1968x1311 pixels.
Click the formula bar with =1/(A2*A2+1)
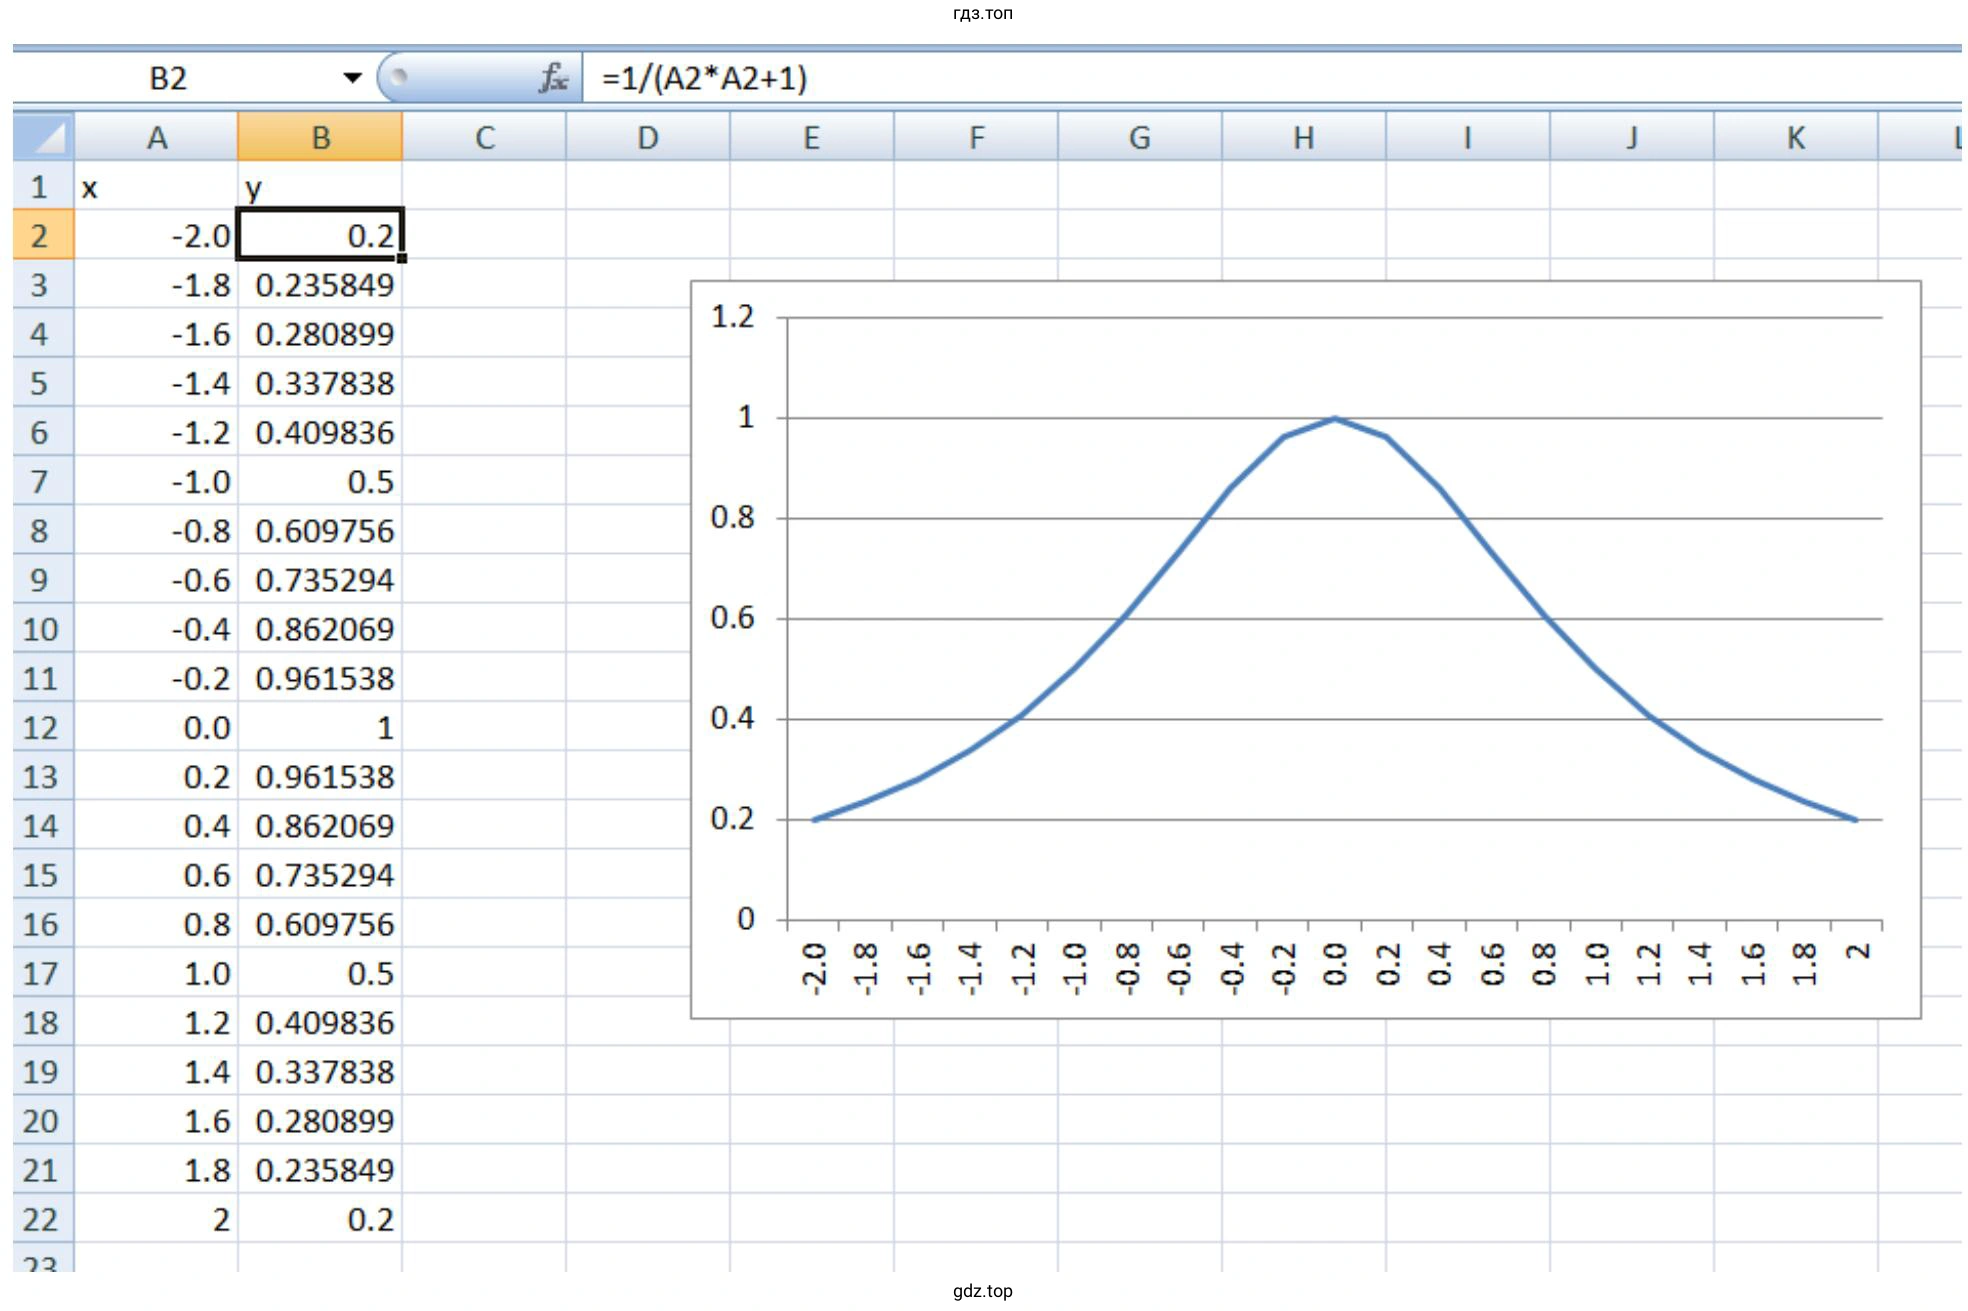coord(1270,78)
